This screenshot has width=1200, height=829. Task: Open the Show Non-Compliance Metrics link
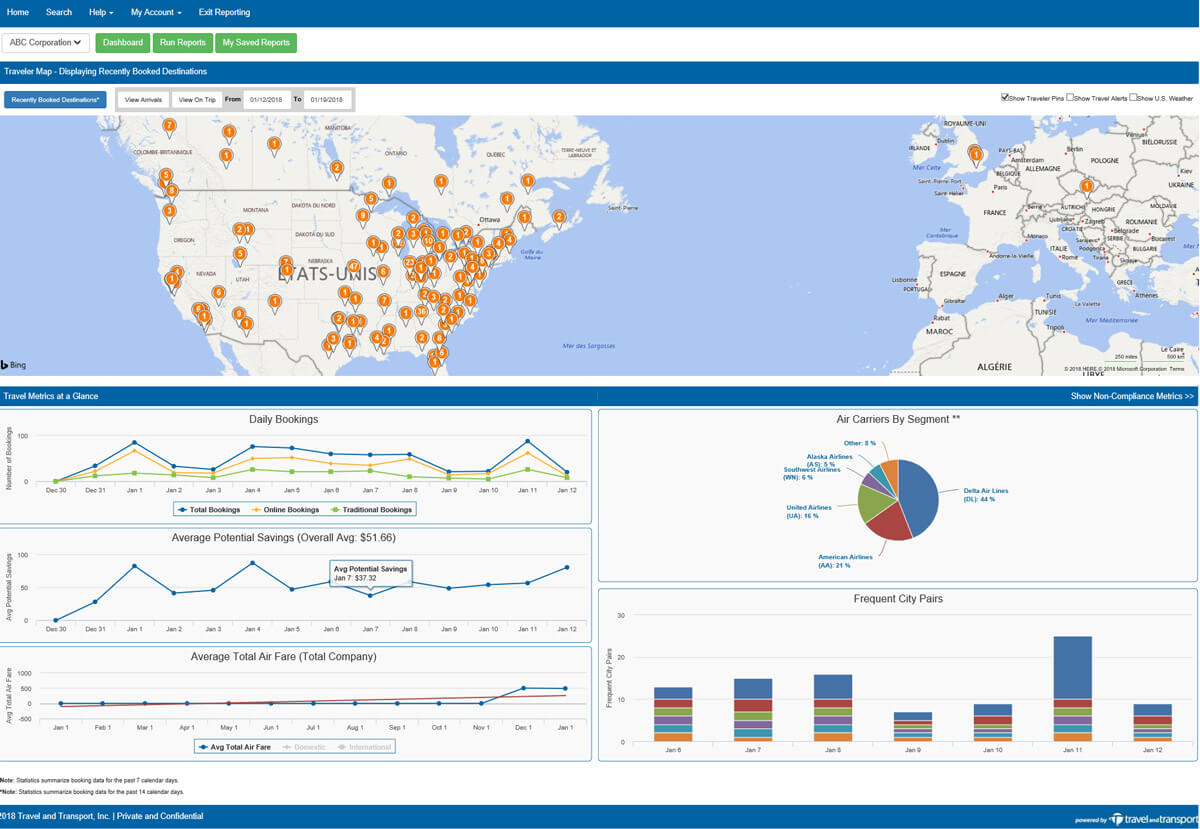pos(1132,396)
